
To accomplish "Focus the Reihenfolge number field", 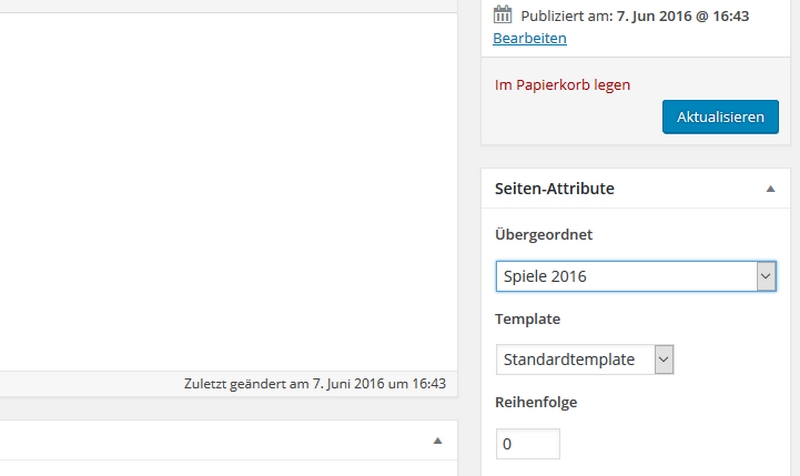I will click(528, 443).
